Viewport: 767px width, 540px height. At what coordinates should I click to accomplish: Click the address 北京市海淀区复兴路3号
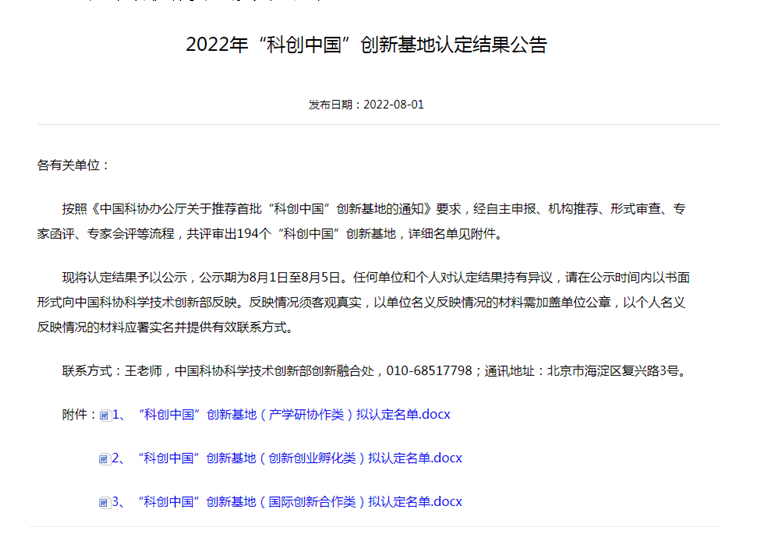point(614,371)
